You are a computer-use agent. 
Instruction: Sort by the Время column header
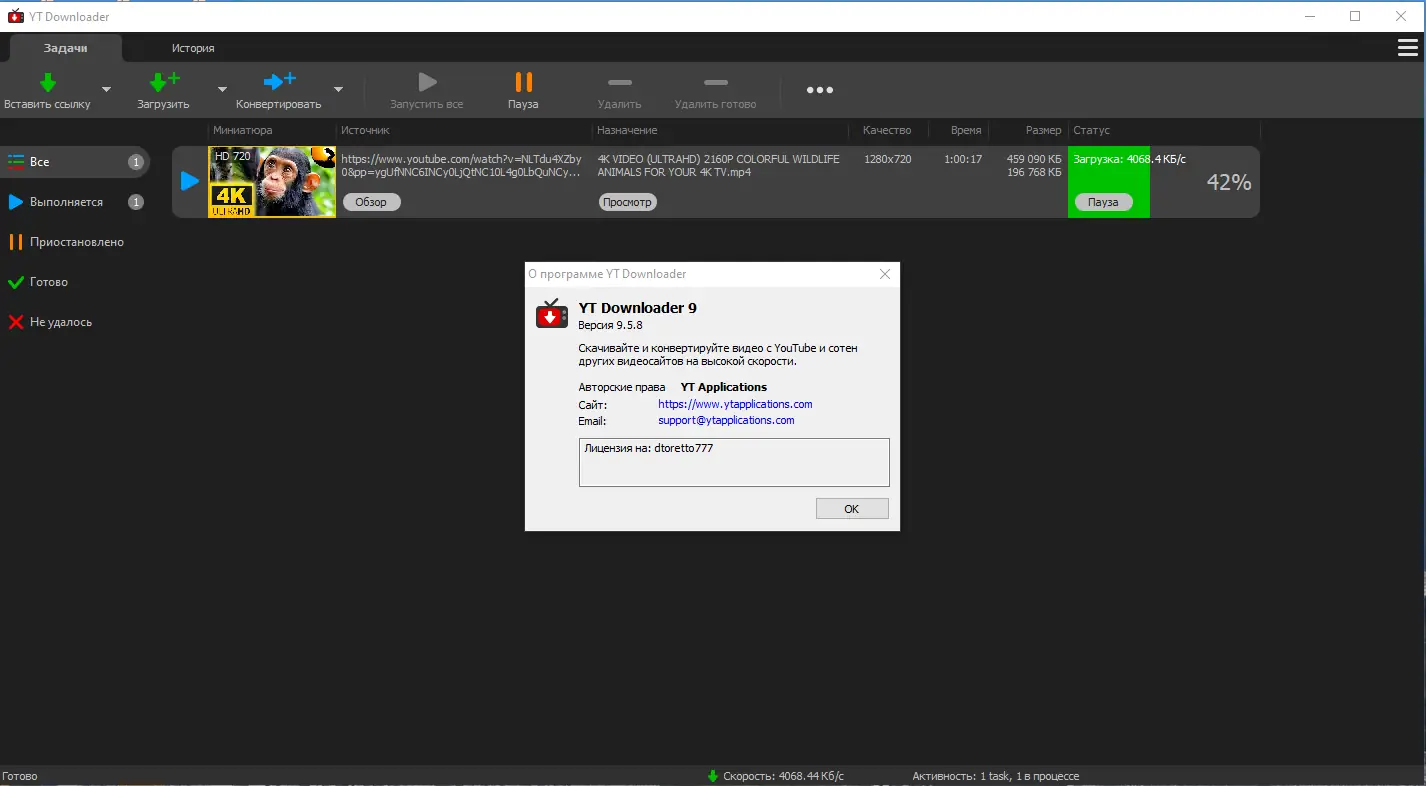966,130
